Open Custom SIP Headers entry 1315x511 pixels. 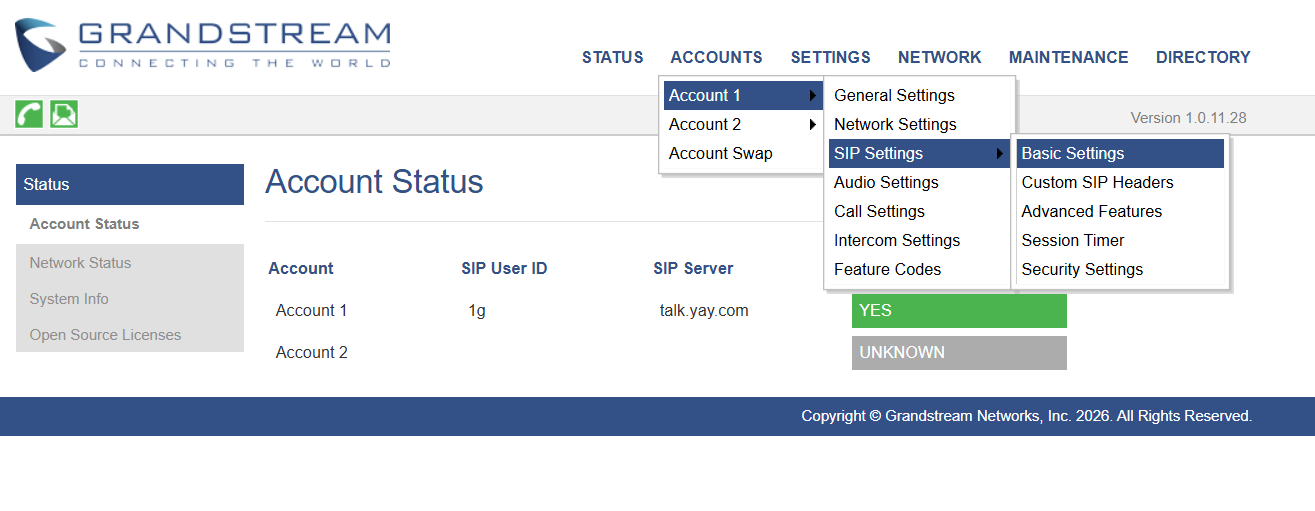tap(1120, 183)
